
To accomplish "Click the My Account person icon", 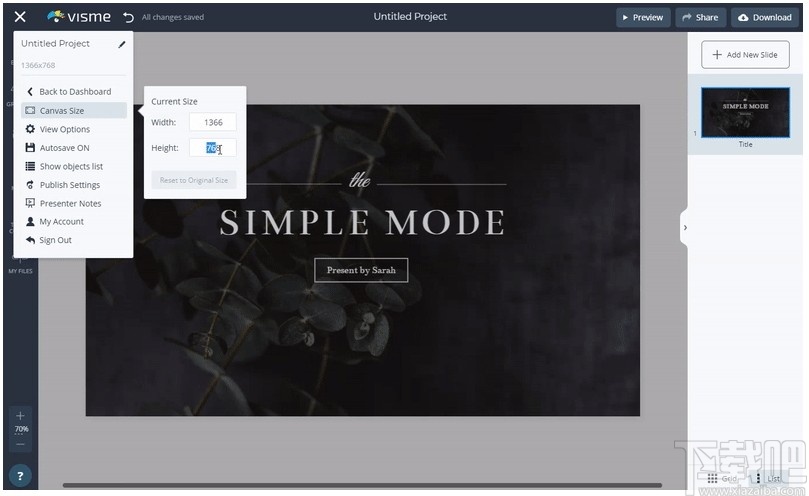I will (x=30, y=221).
